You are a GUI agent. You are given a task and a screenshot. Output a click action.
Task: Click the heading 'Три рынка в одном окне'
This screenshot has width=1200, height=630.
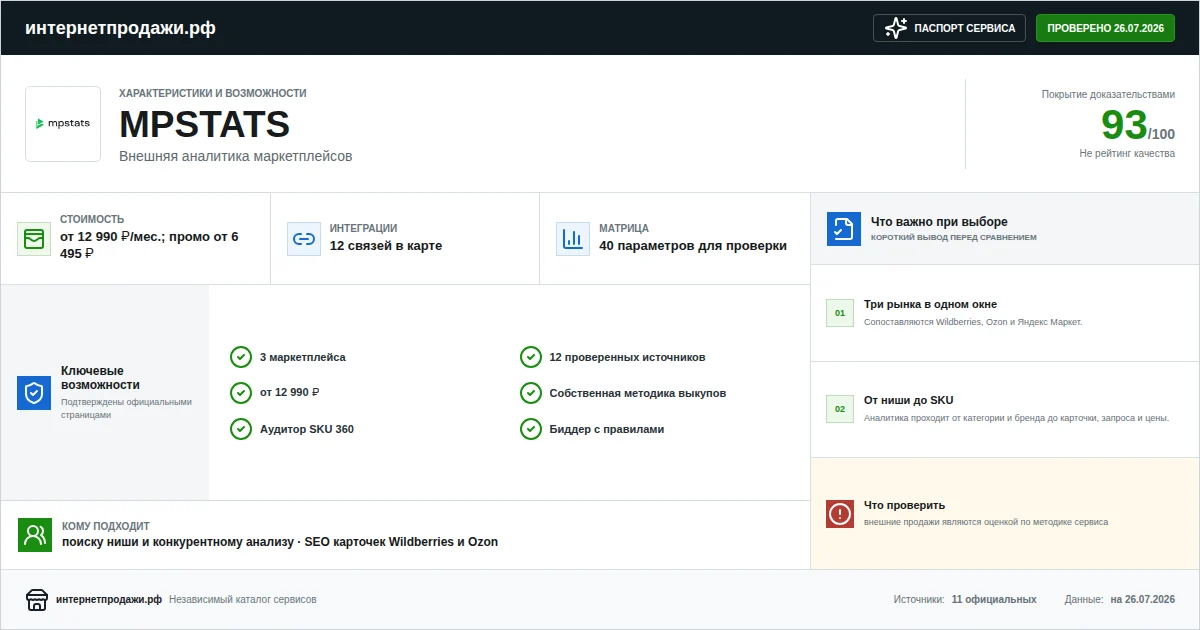click(x=930, y=304)
